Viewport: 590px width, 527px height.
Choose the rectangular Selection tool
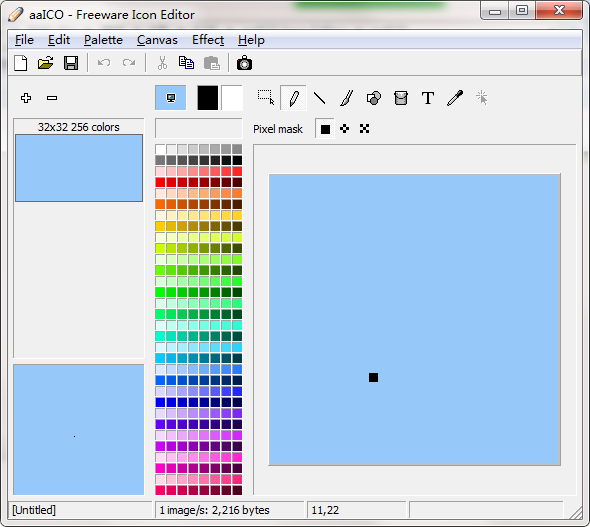(266, 97)
